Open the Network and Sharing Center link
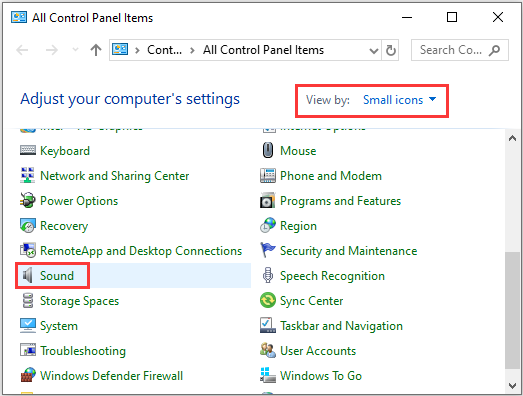Image resolution: width=523 pixels, height=396 pixels. pos(114,176)
